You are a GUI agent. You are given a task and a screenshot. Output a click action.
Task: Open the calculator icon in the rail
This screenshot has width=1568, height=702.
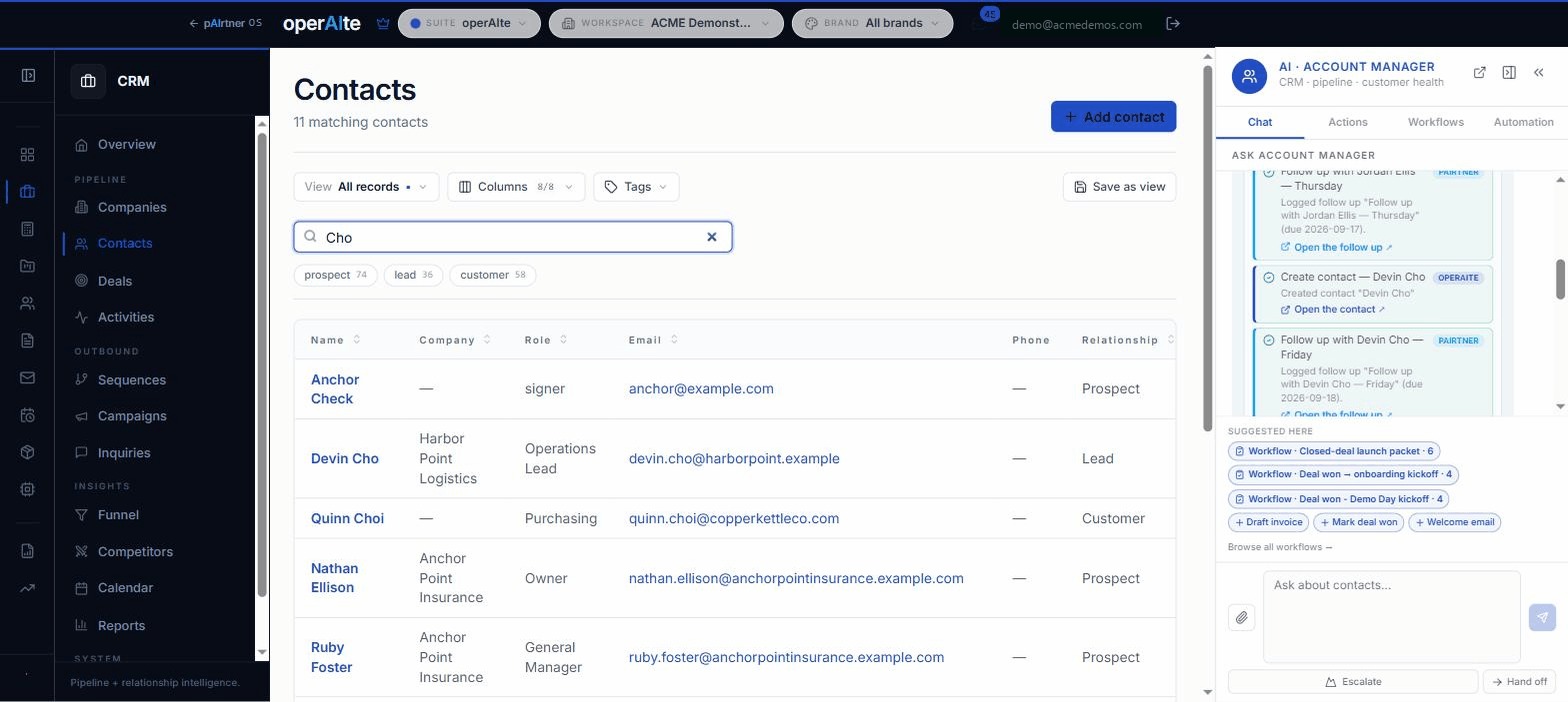tap(27, 229)
